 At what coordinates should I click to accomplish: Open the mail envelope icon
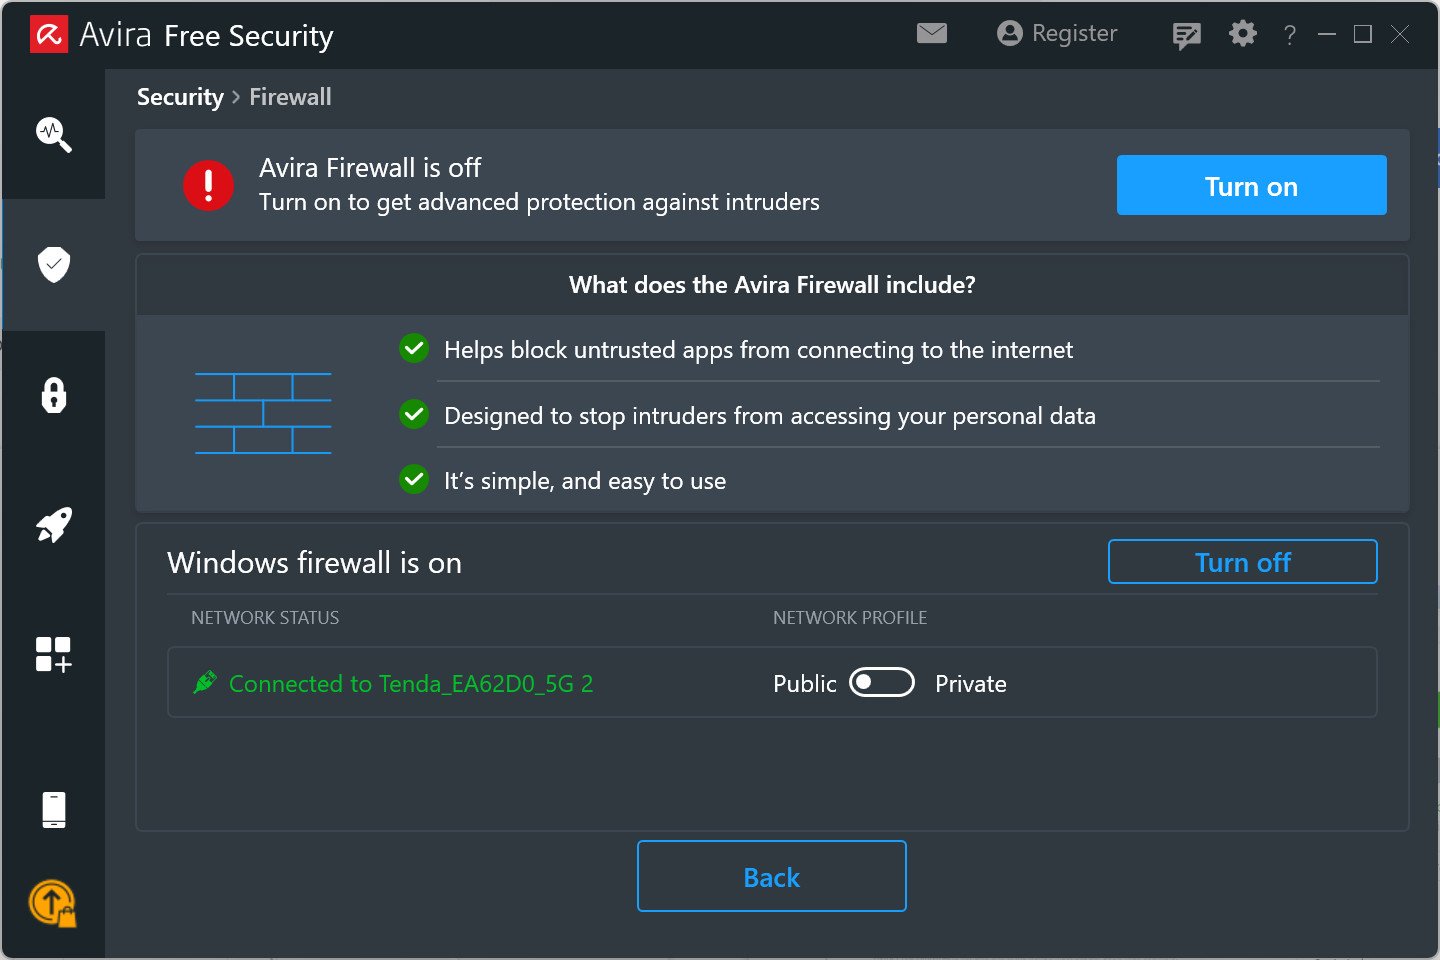point(931,34)
